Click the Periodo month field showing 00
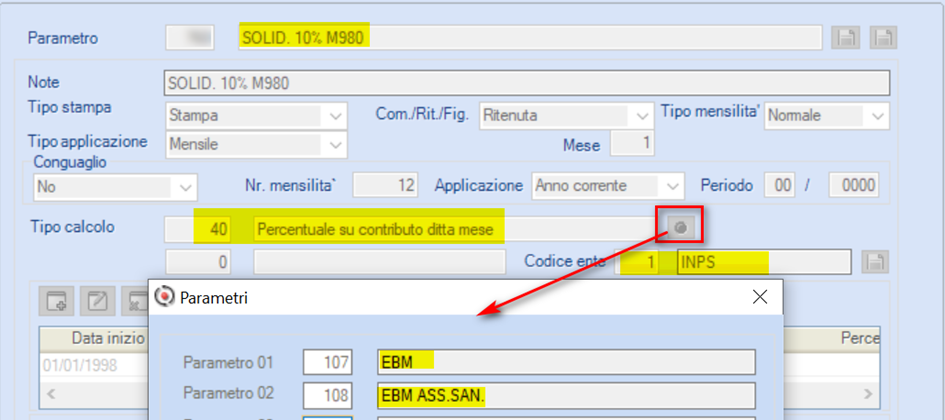 tap(779, 186)
